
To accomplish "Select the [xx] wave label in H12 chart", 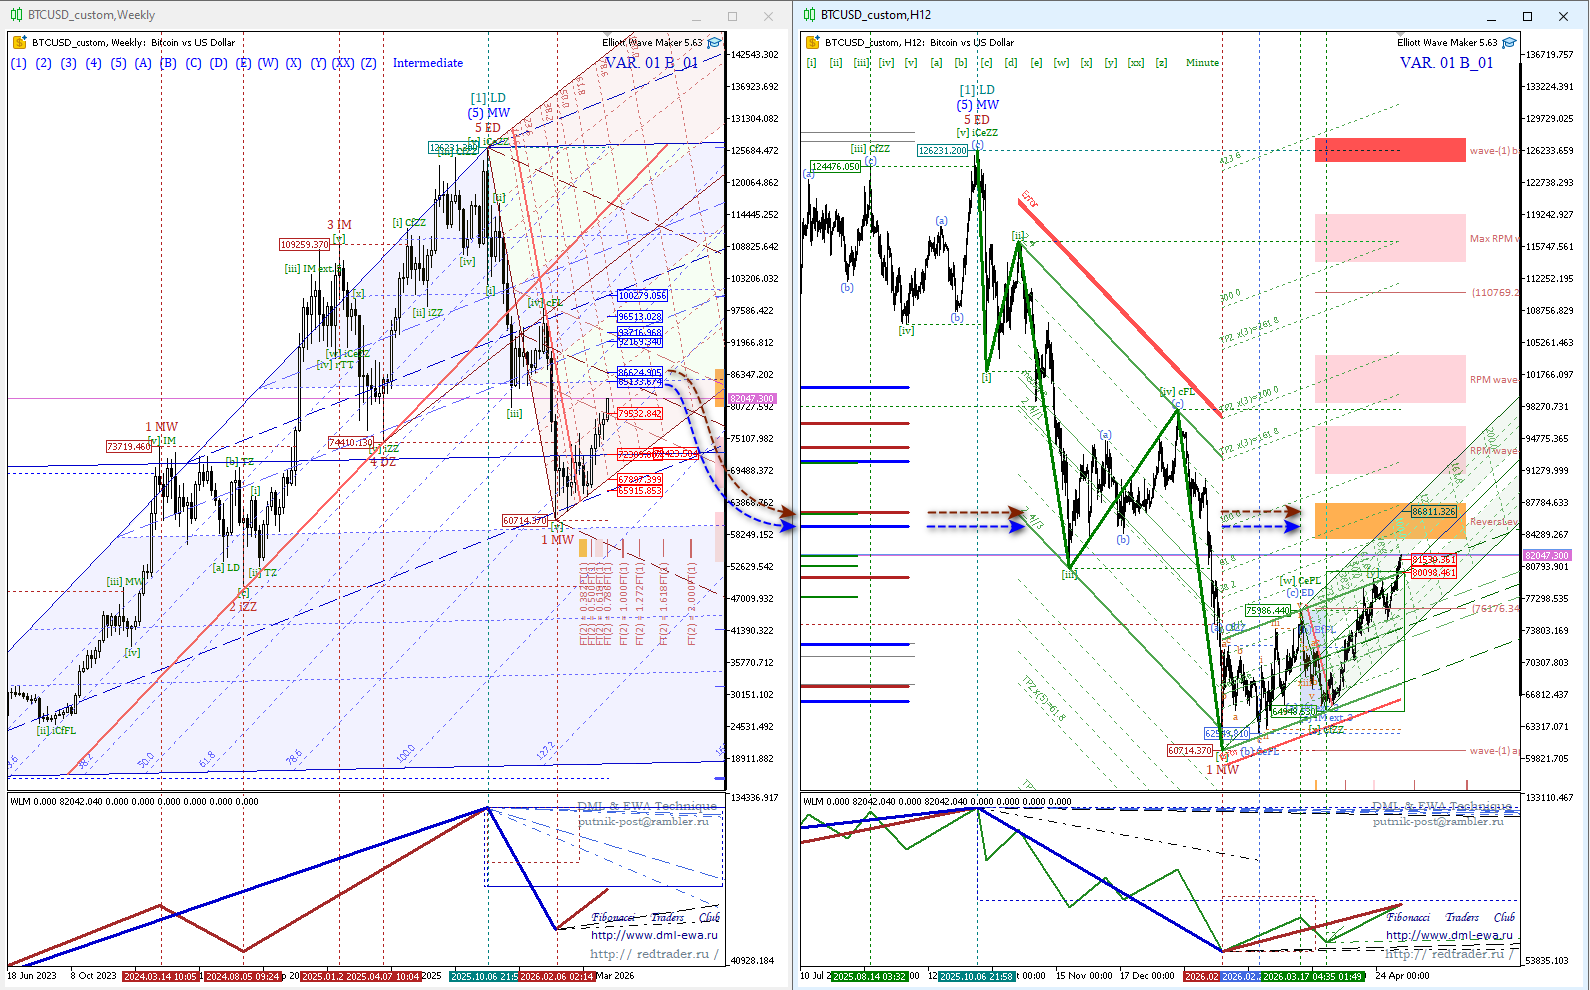I will (x=1136, y=62).
